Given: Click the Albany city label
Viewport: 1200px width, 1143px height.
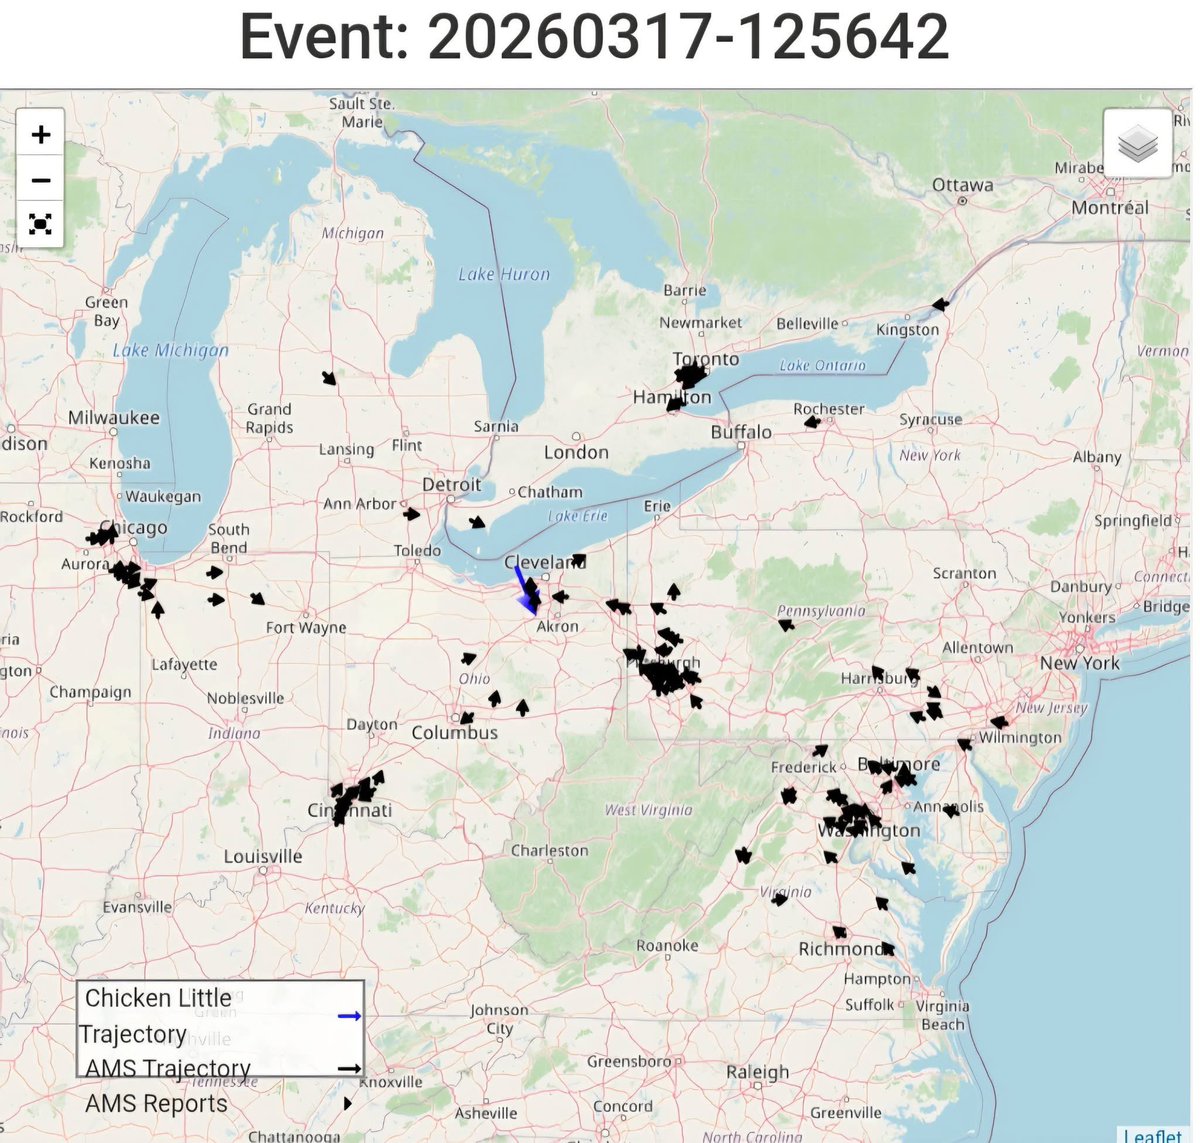Looking at the screenshot, I should pos(1097,457).
